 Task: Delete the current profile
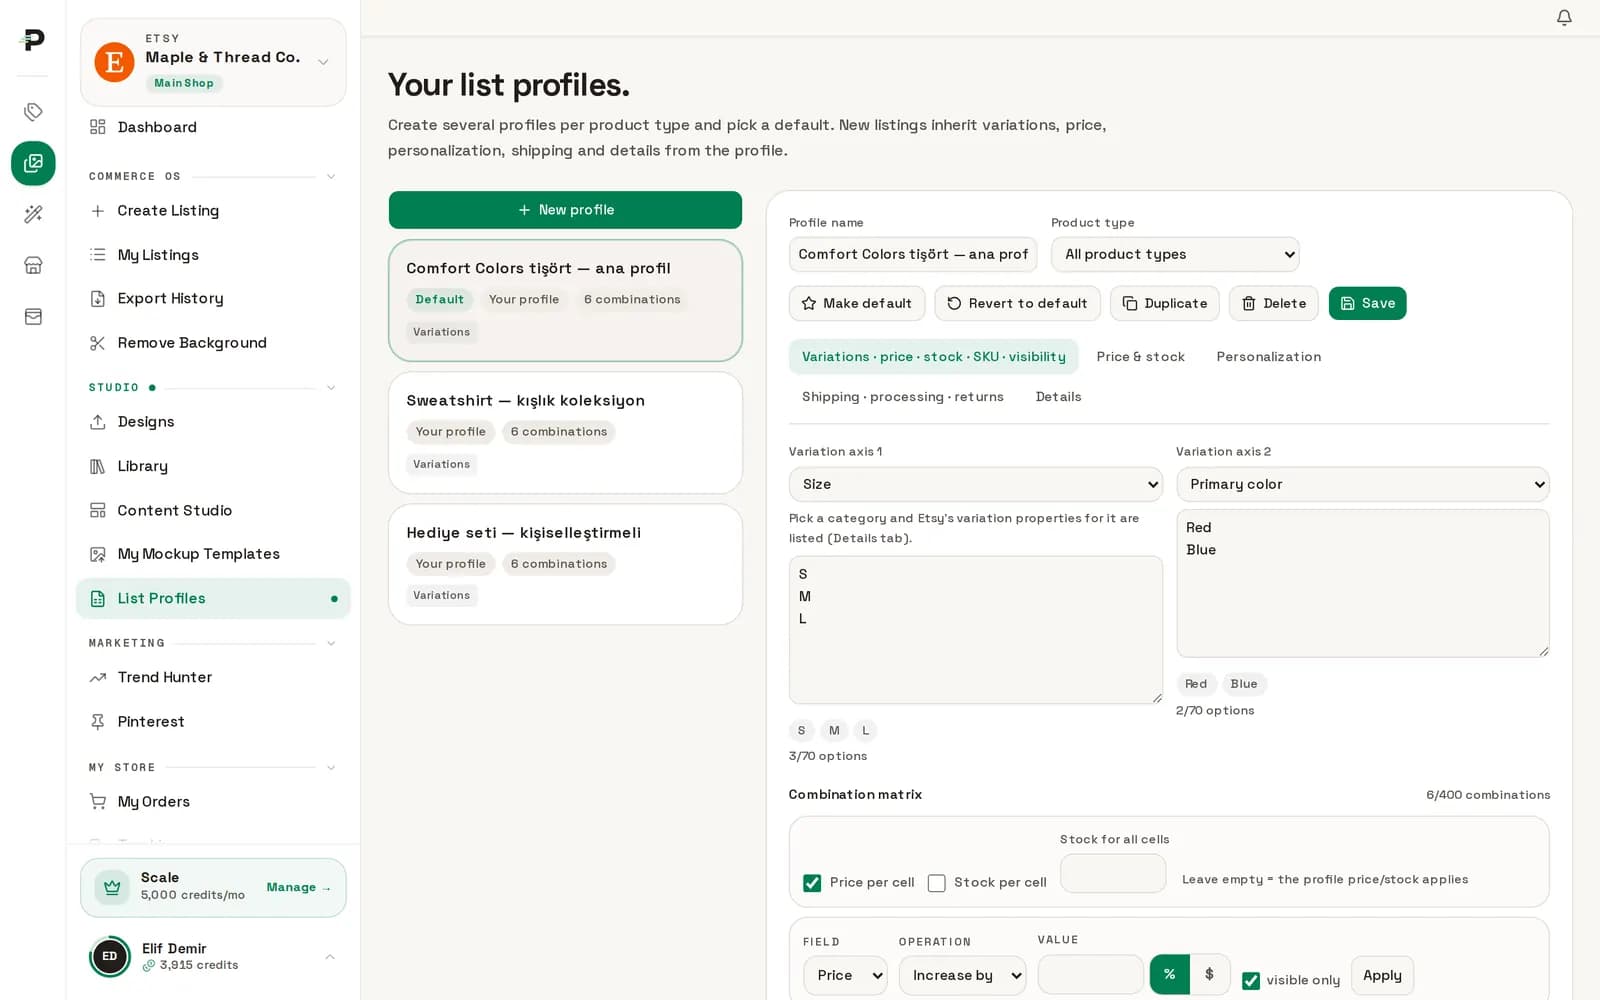point(1273,304)
